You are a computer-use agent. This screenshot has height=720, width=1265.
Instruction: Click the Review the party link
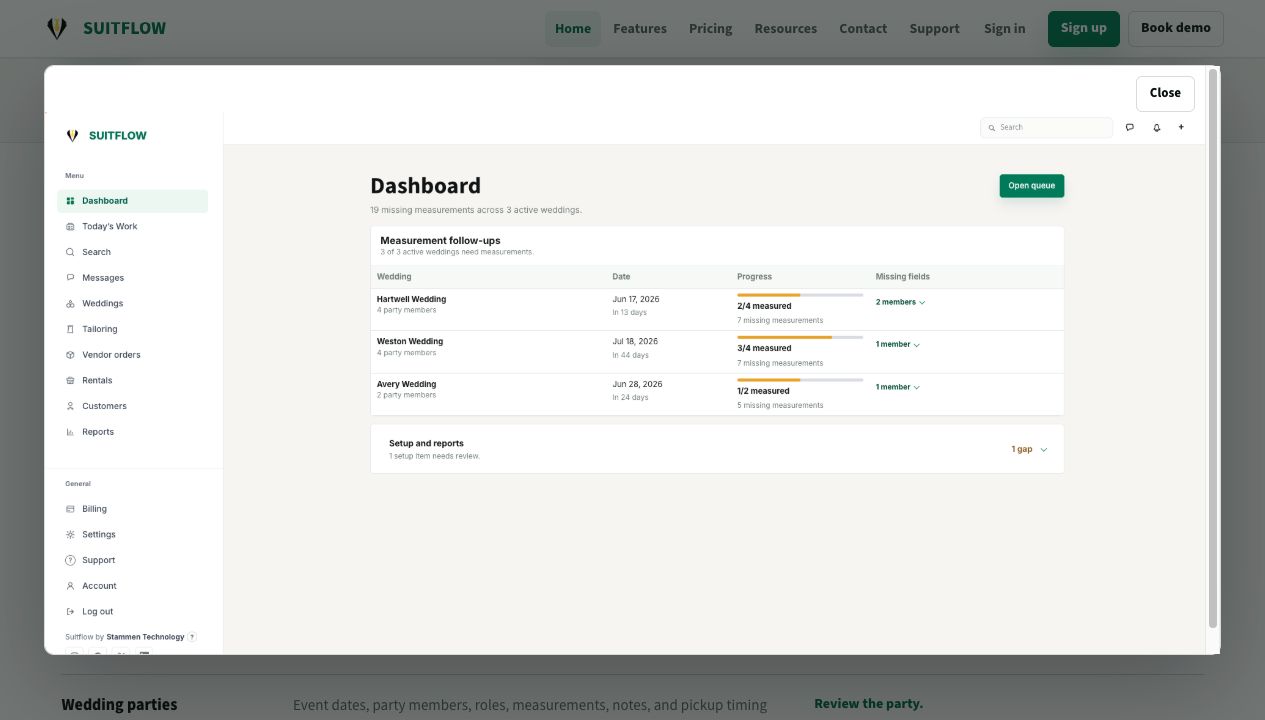point(868,704)
